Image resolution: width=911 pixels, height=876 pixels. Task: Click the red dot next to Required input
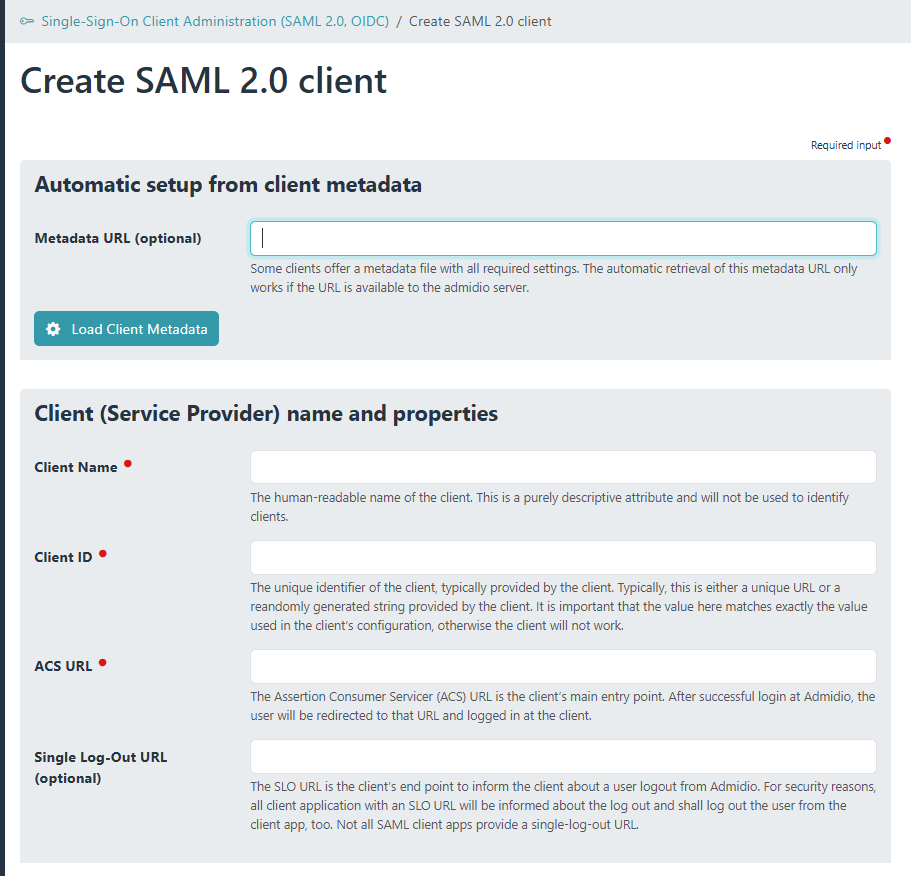[x=887, y=141]
